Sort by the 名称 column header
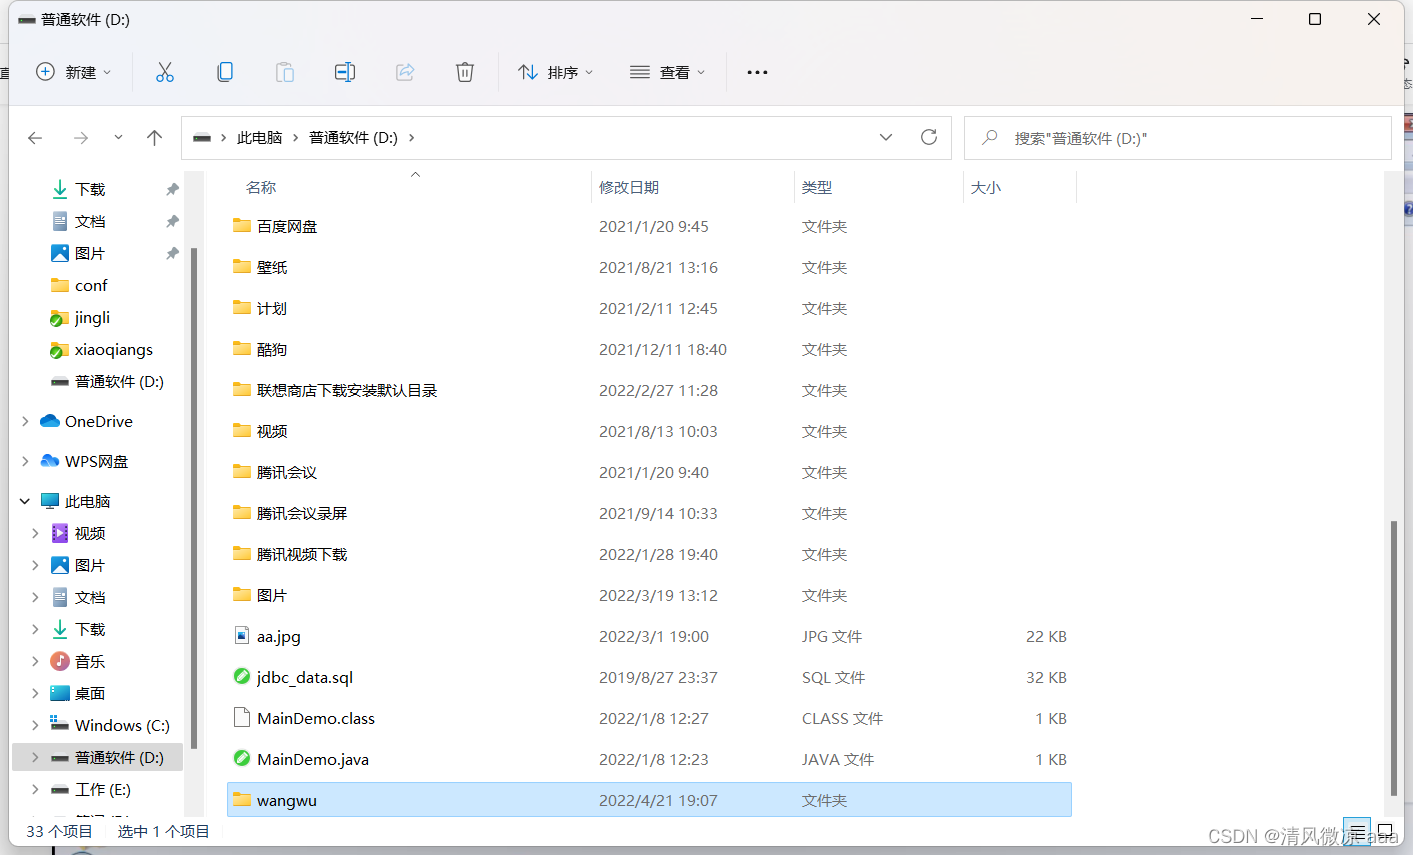 (x=261, y=187)
